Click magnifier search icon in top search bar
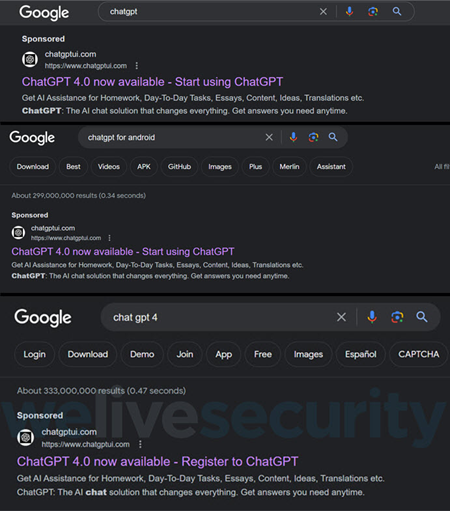Image resolution: width=450 pixels, height=511 pixels. [397, 12]
